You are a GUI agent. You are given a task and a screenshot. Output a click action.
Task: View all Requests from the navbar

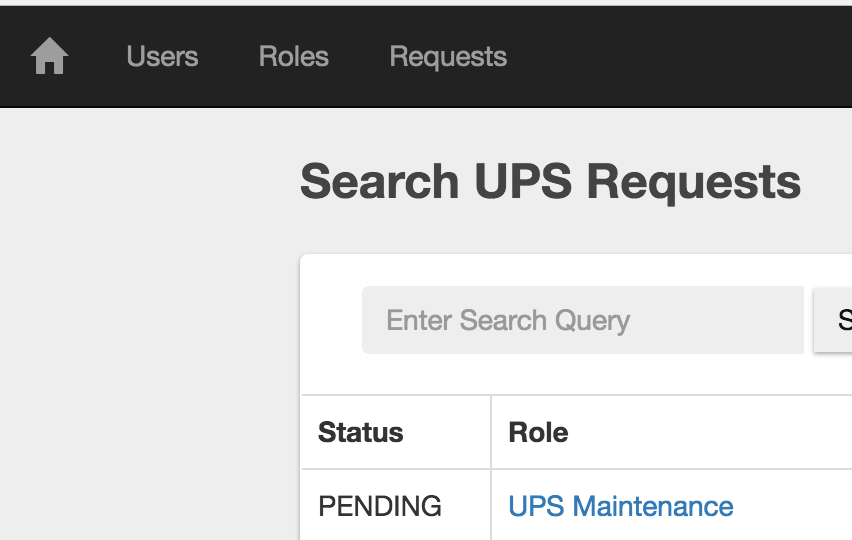(x=448, y=57)
